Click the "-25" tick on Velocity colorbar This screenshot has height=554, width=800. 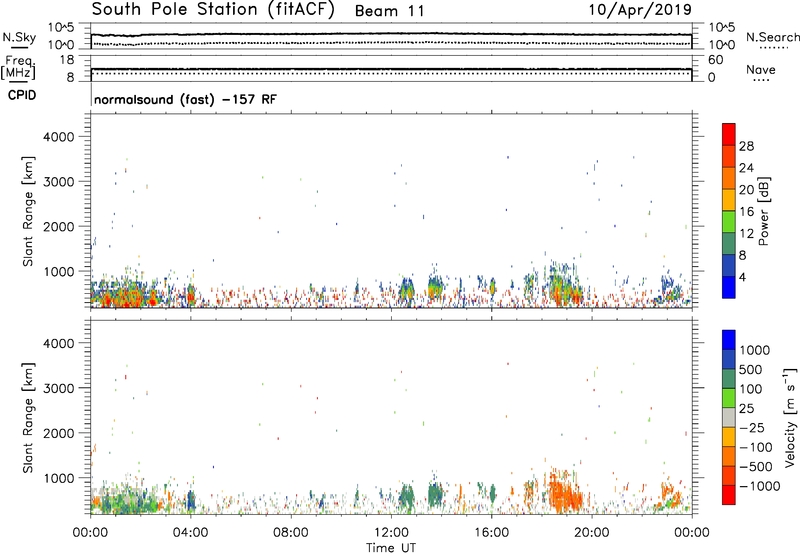pyautogui.click(x=752, y=427)
